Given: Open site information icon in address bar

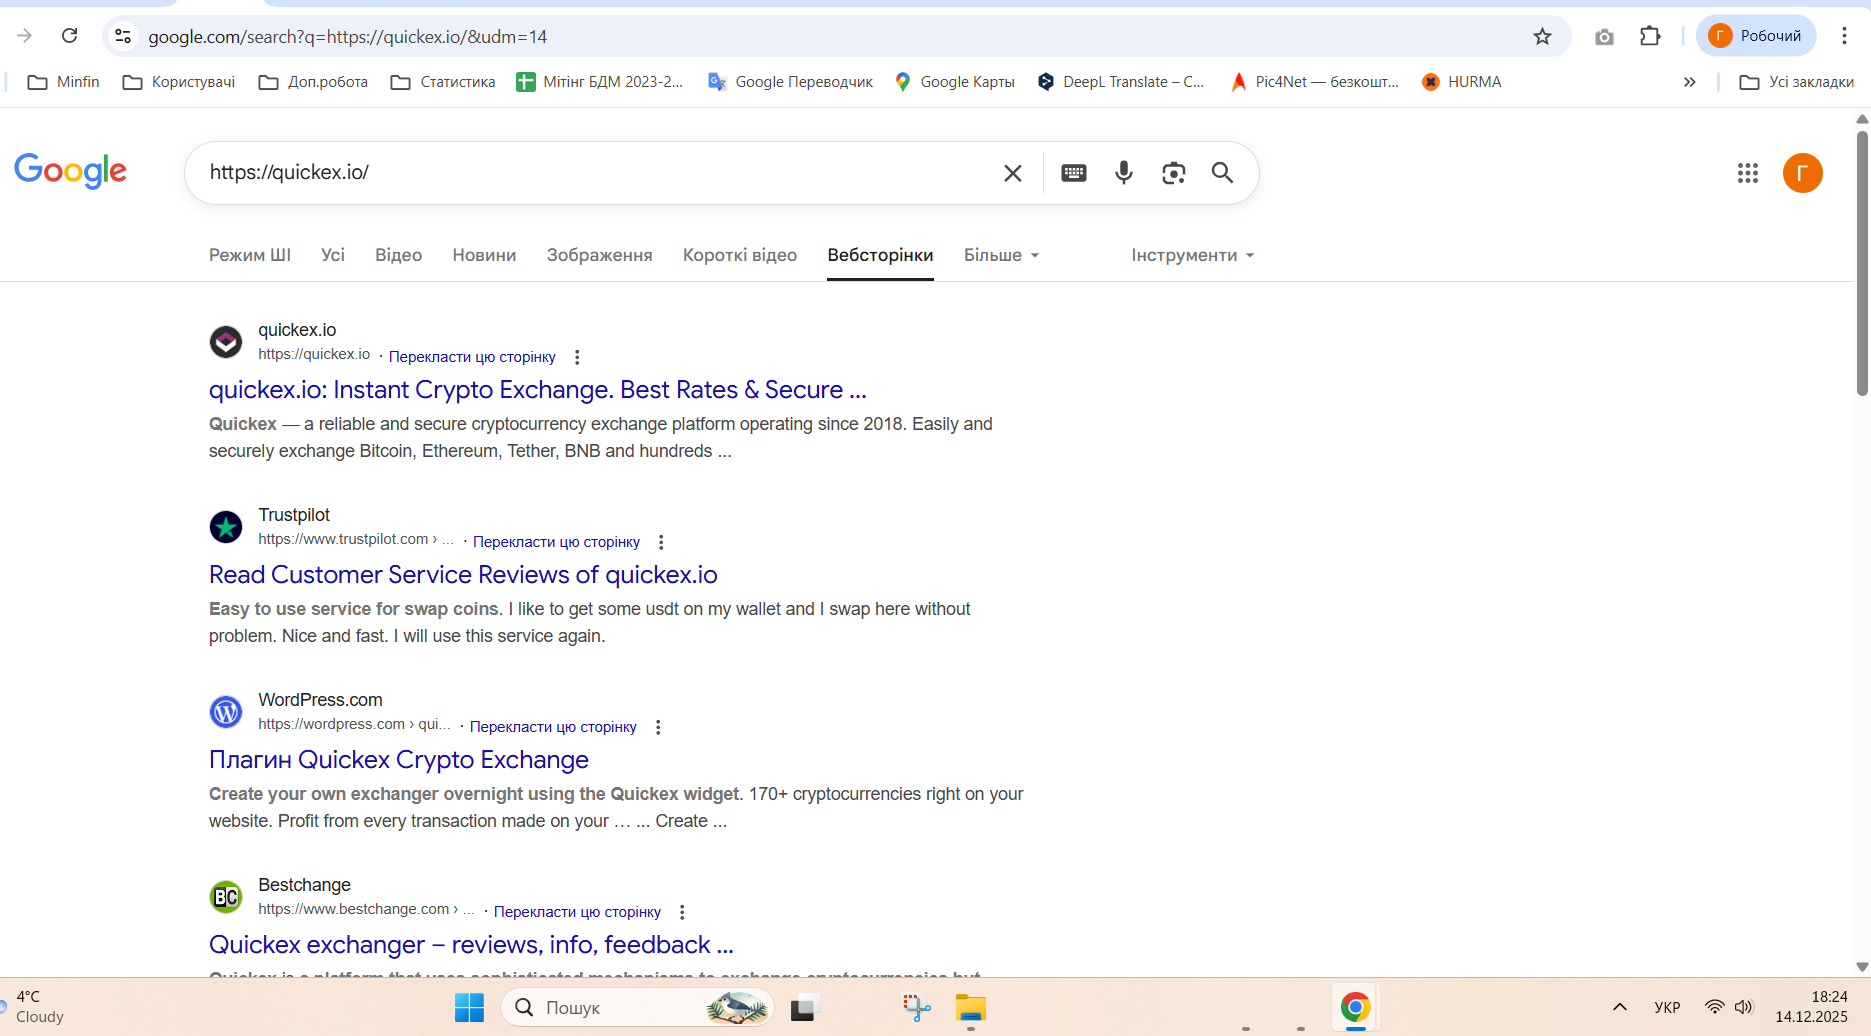Looking at the screenshot, I should (x=123, y=36).
